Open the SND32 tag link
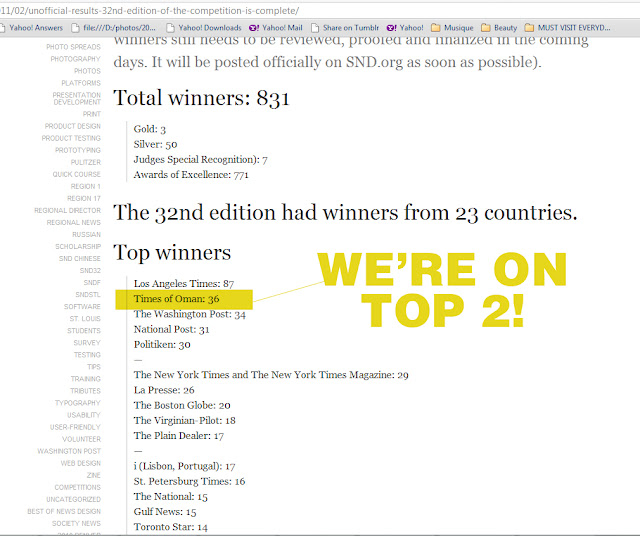The height and width of the screenshot is (536, 640). (x=90, y=271)
